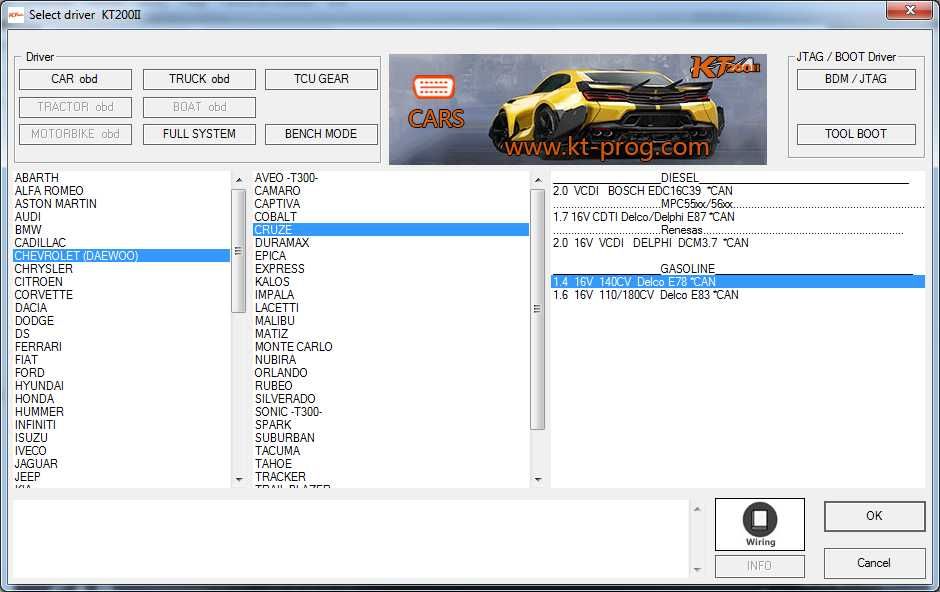Select TAHOE model
Viewport: 940px width, 592px height.
point(391,464)
